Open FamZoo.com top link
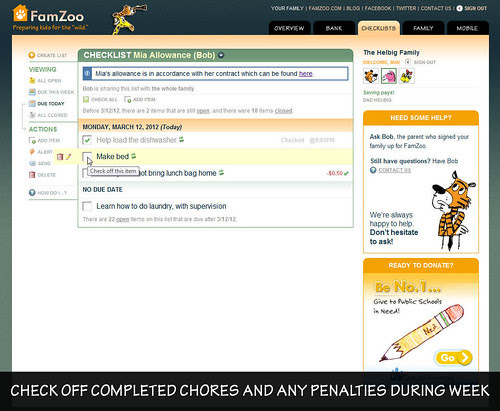500x411 pixels. pos(325,8)
